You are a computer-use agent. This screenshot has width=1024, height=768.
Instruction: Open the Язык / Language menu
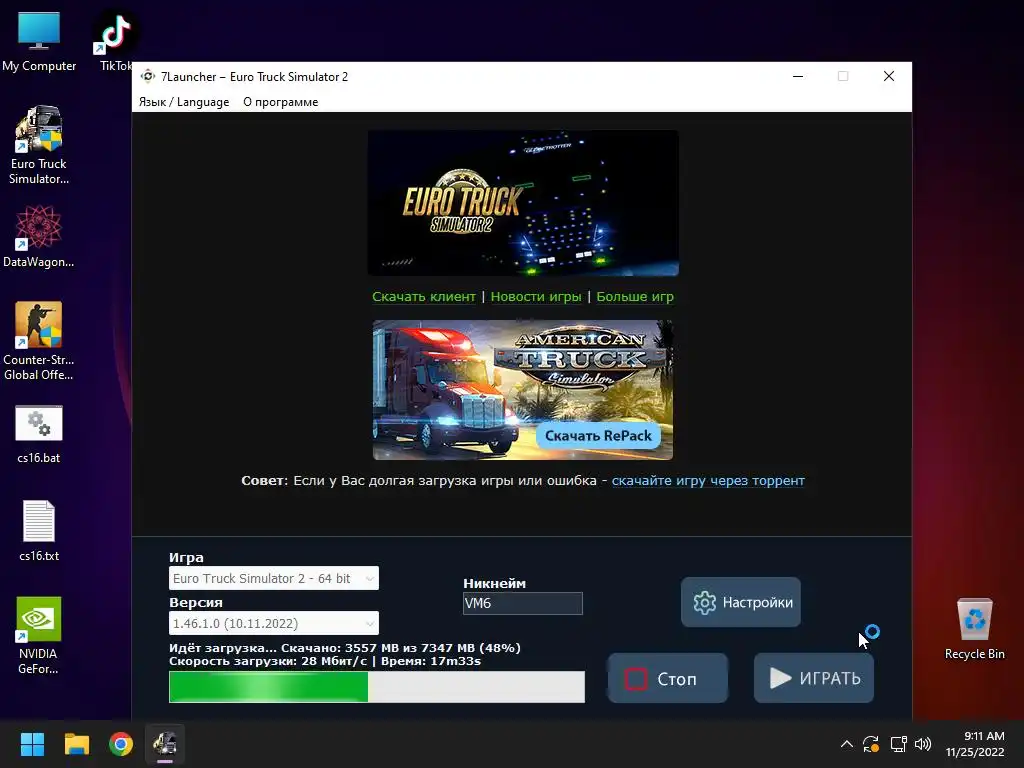pos(184,102)
